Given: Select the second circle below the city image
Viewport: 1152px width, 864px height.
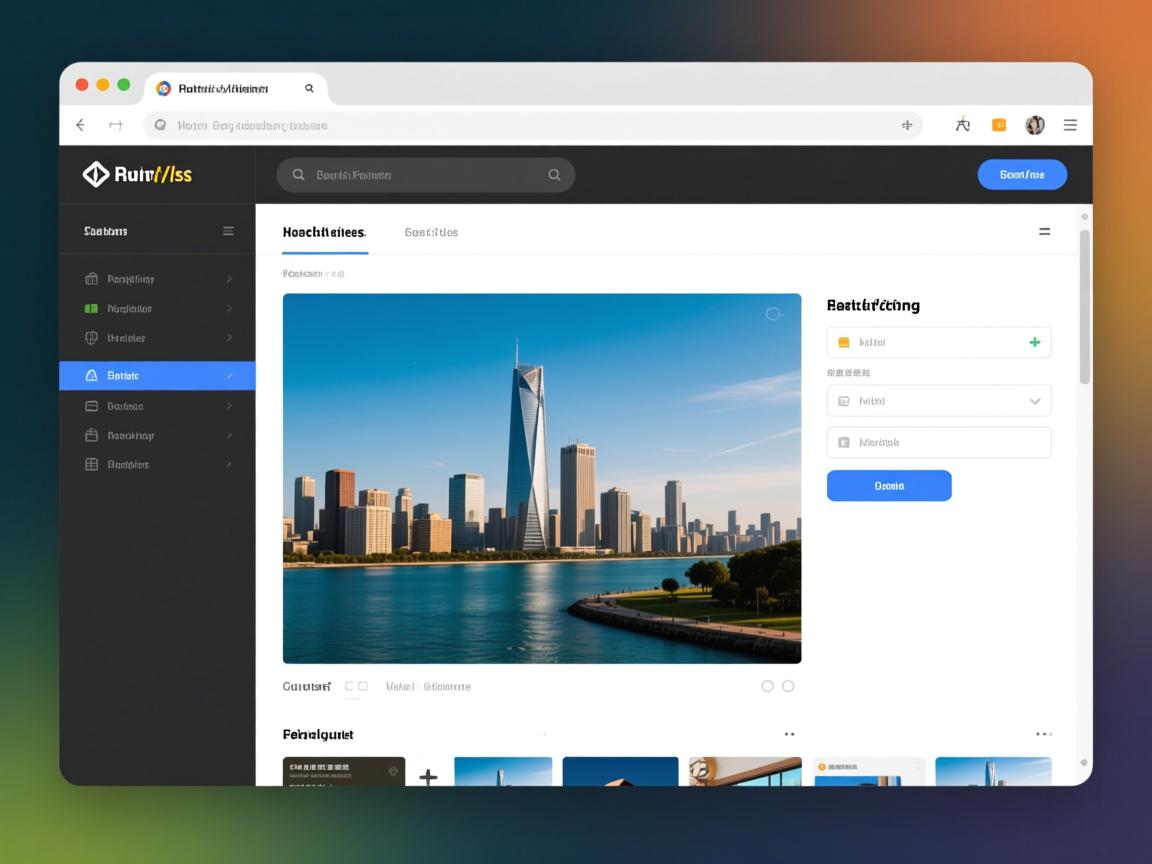Looking at the screenshot, I should 788,686.
